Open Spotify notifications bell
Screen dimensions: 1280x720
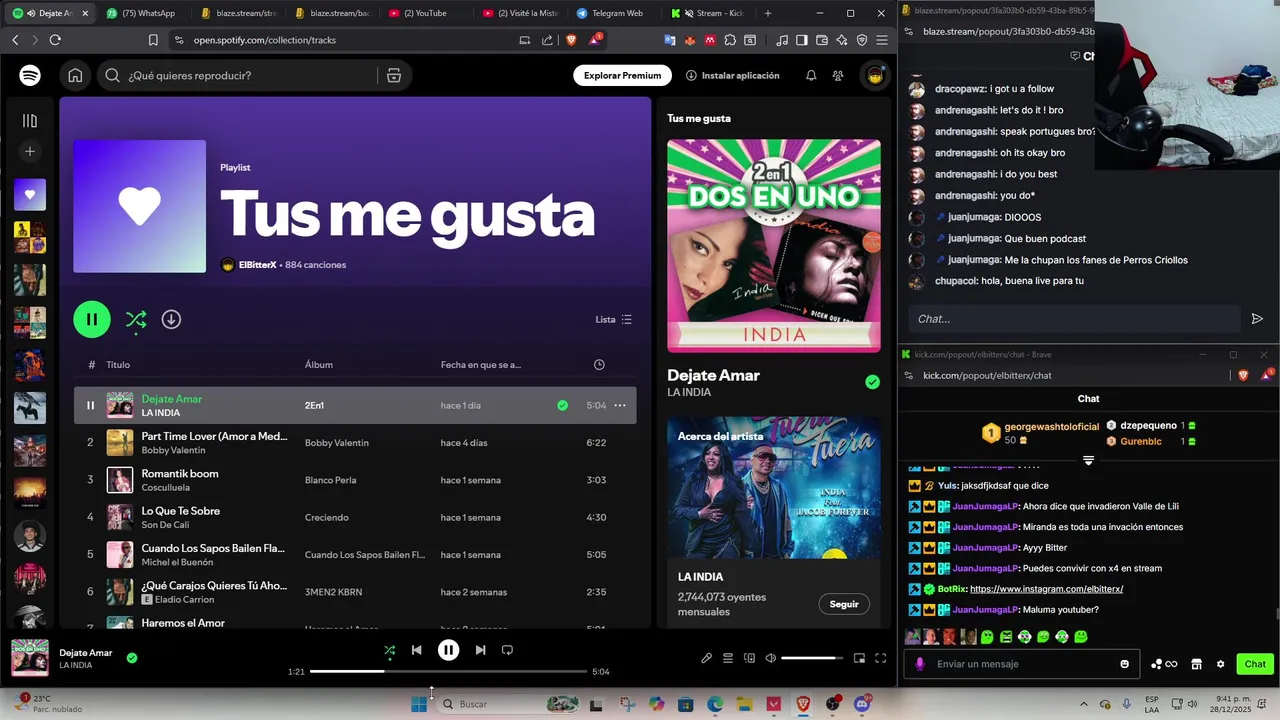811,75
